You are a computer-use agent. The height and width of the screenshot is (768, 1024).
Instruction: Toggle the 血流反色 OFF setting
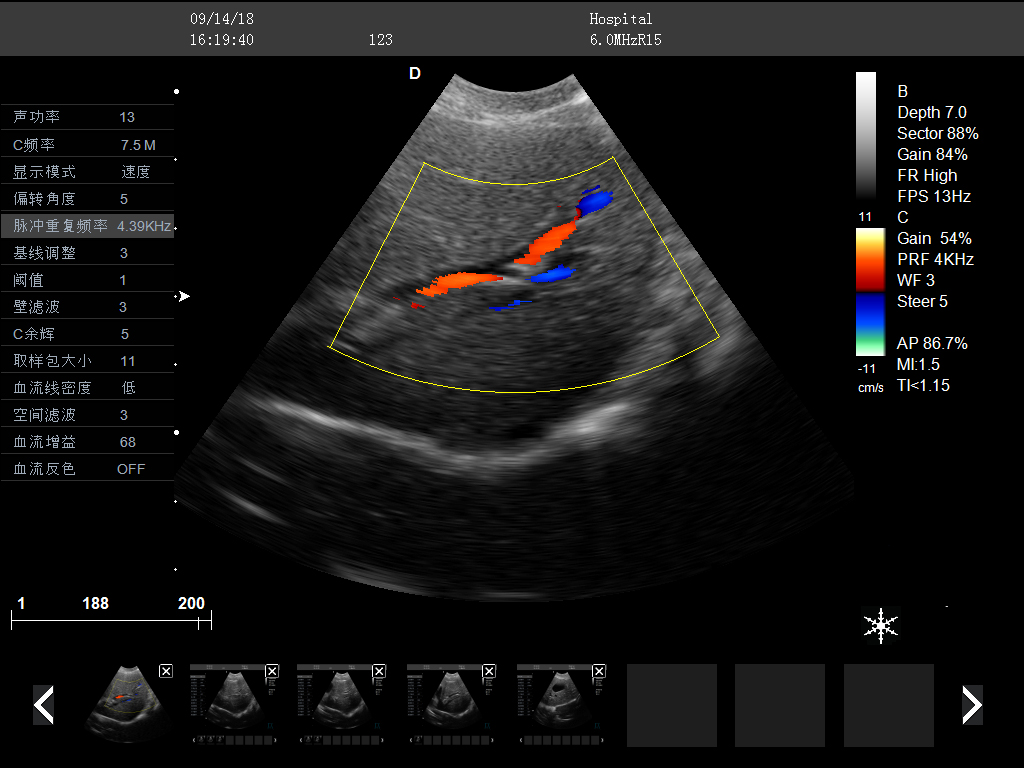pyautogui.click(x=87, y=468)
